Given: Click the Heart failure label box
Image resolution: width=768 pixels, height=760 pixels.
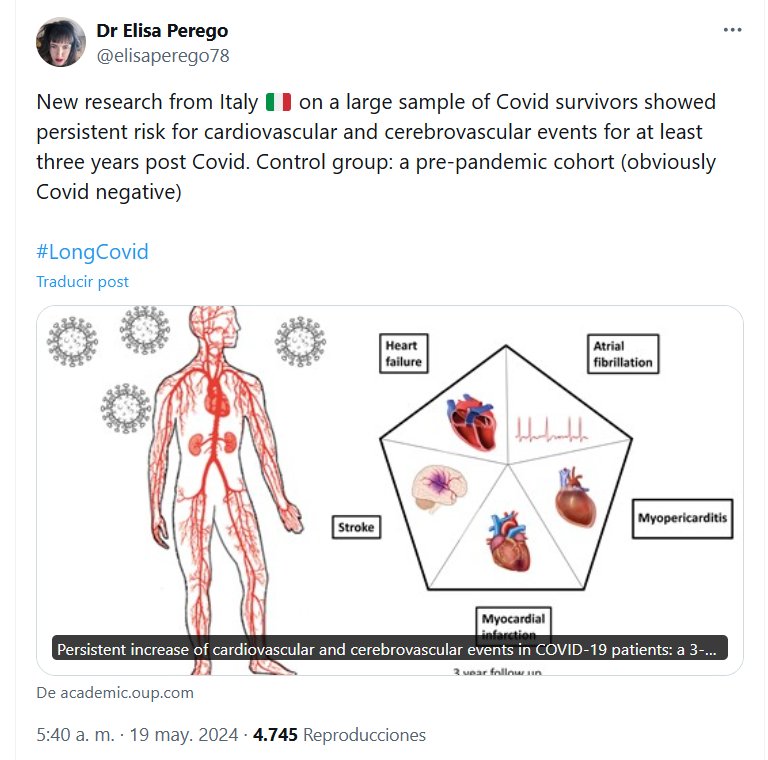Looking at the screenshot, I should point(404,353).
